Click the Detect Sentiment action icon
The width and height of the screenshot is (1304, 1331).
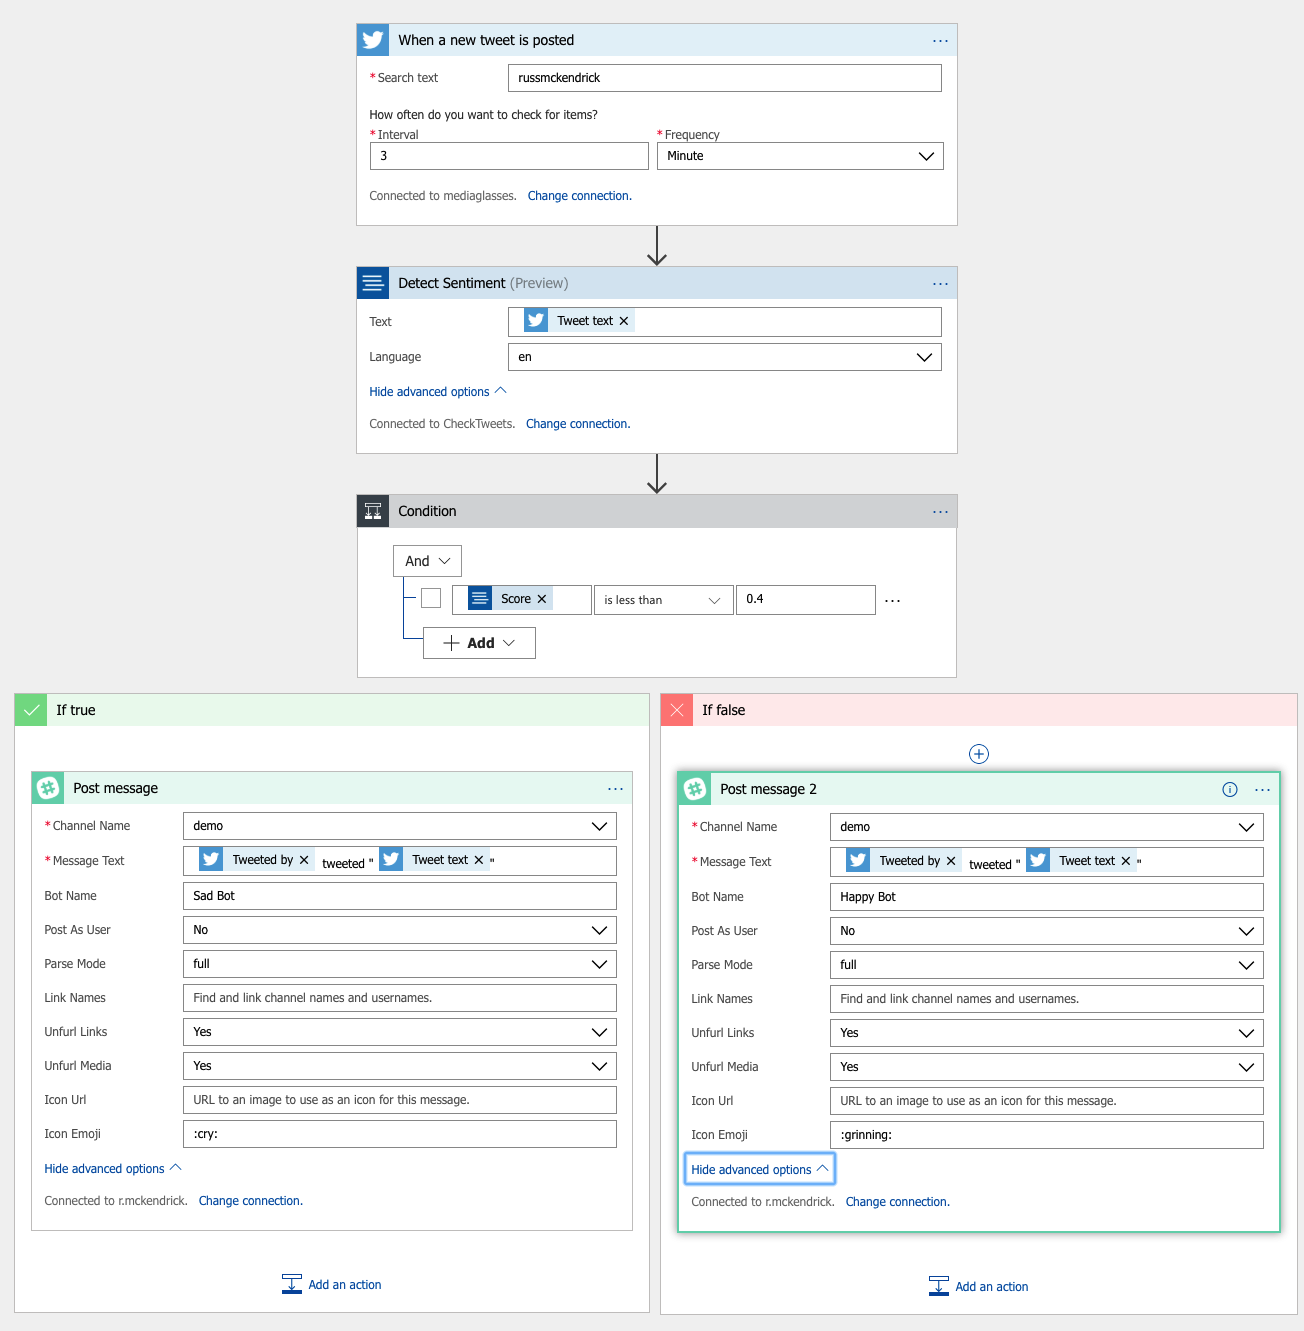coord(372,283)
